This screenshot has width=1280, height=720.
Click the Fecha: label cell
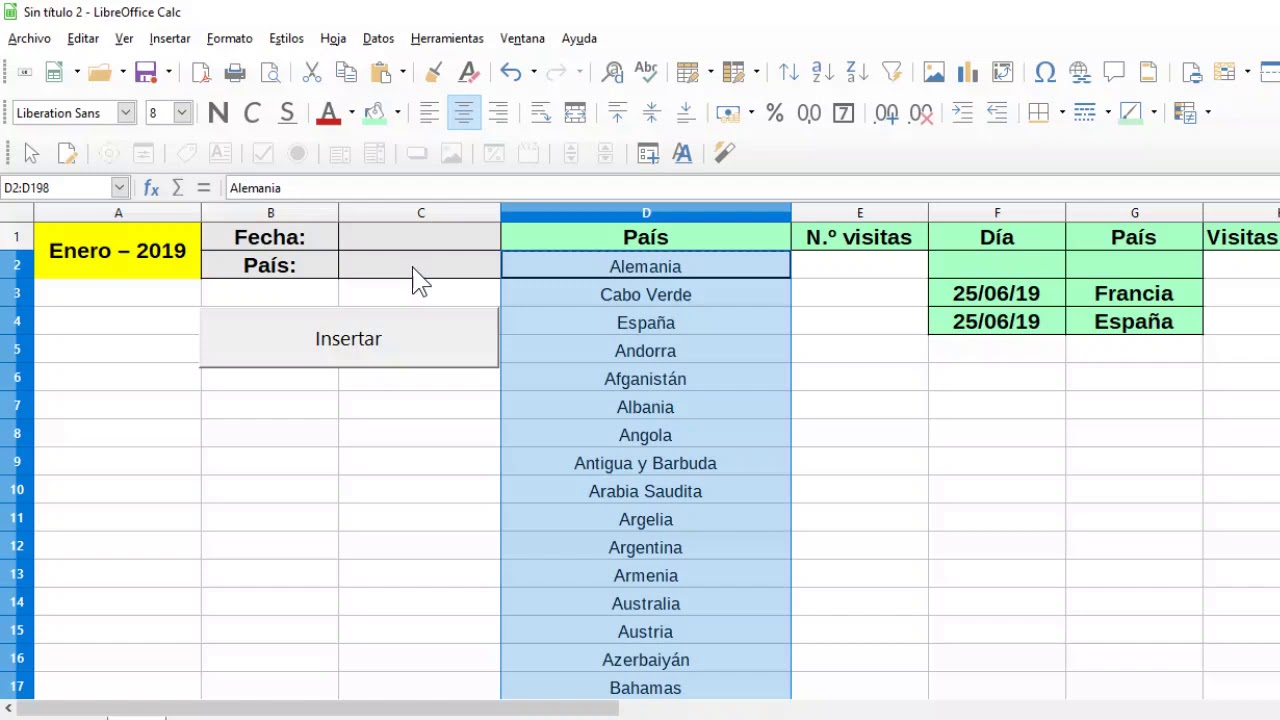pyautogui.click(x=270, y=237)
